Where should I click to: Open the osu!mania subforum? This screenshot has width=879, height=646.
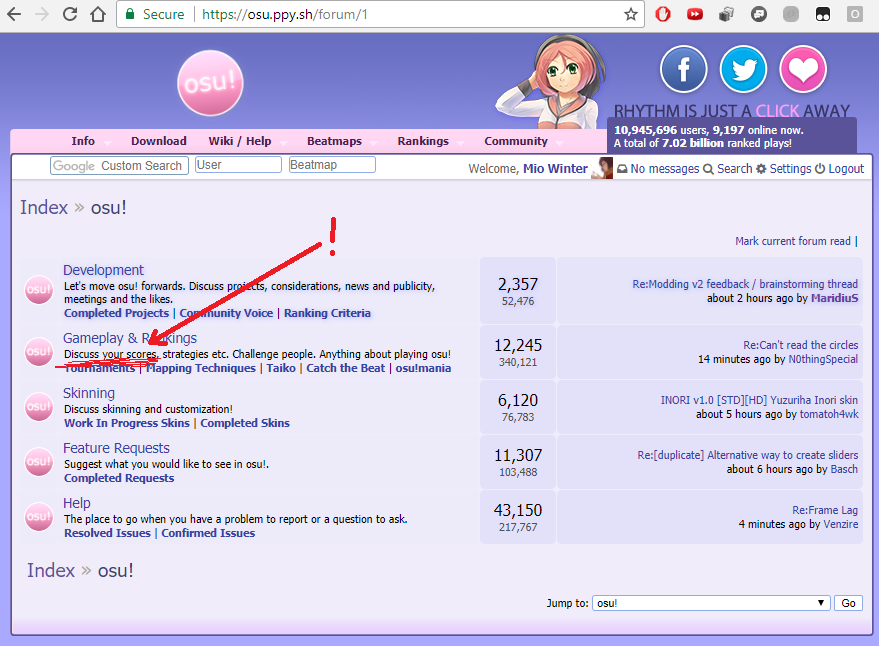pos(423,368)
